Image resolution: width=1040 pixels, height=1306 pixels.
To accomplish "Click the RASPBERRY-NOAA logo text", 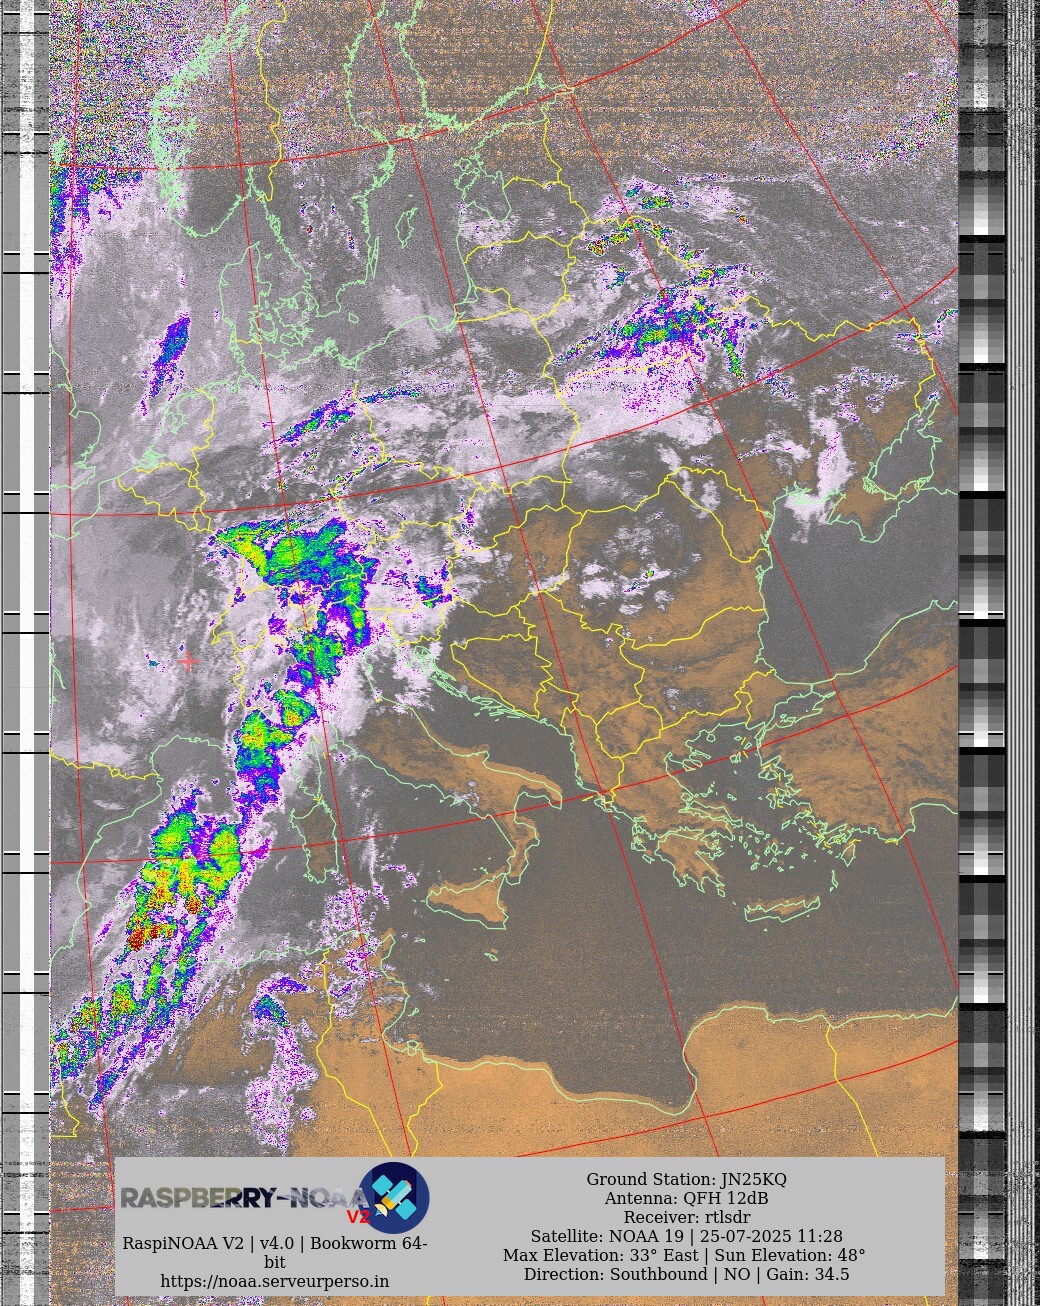I will [x=235, y=1197].
